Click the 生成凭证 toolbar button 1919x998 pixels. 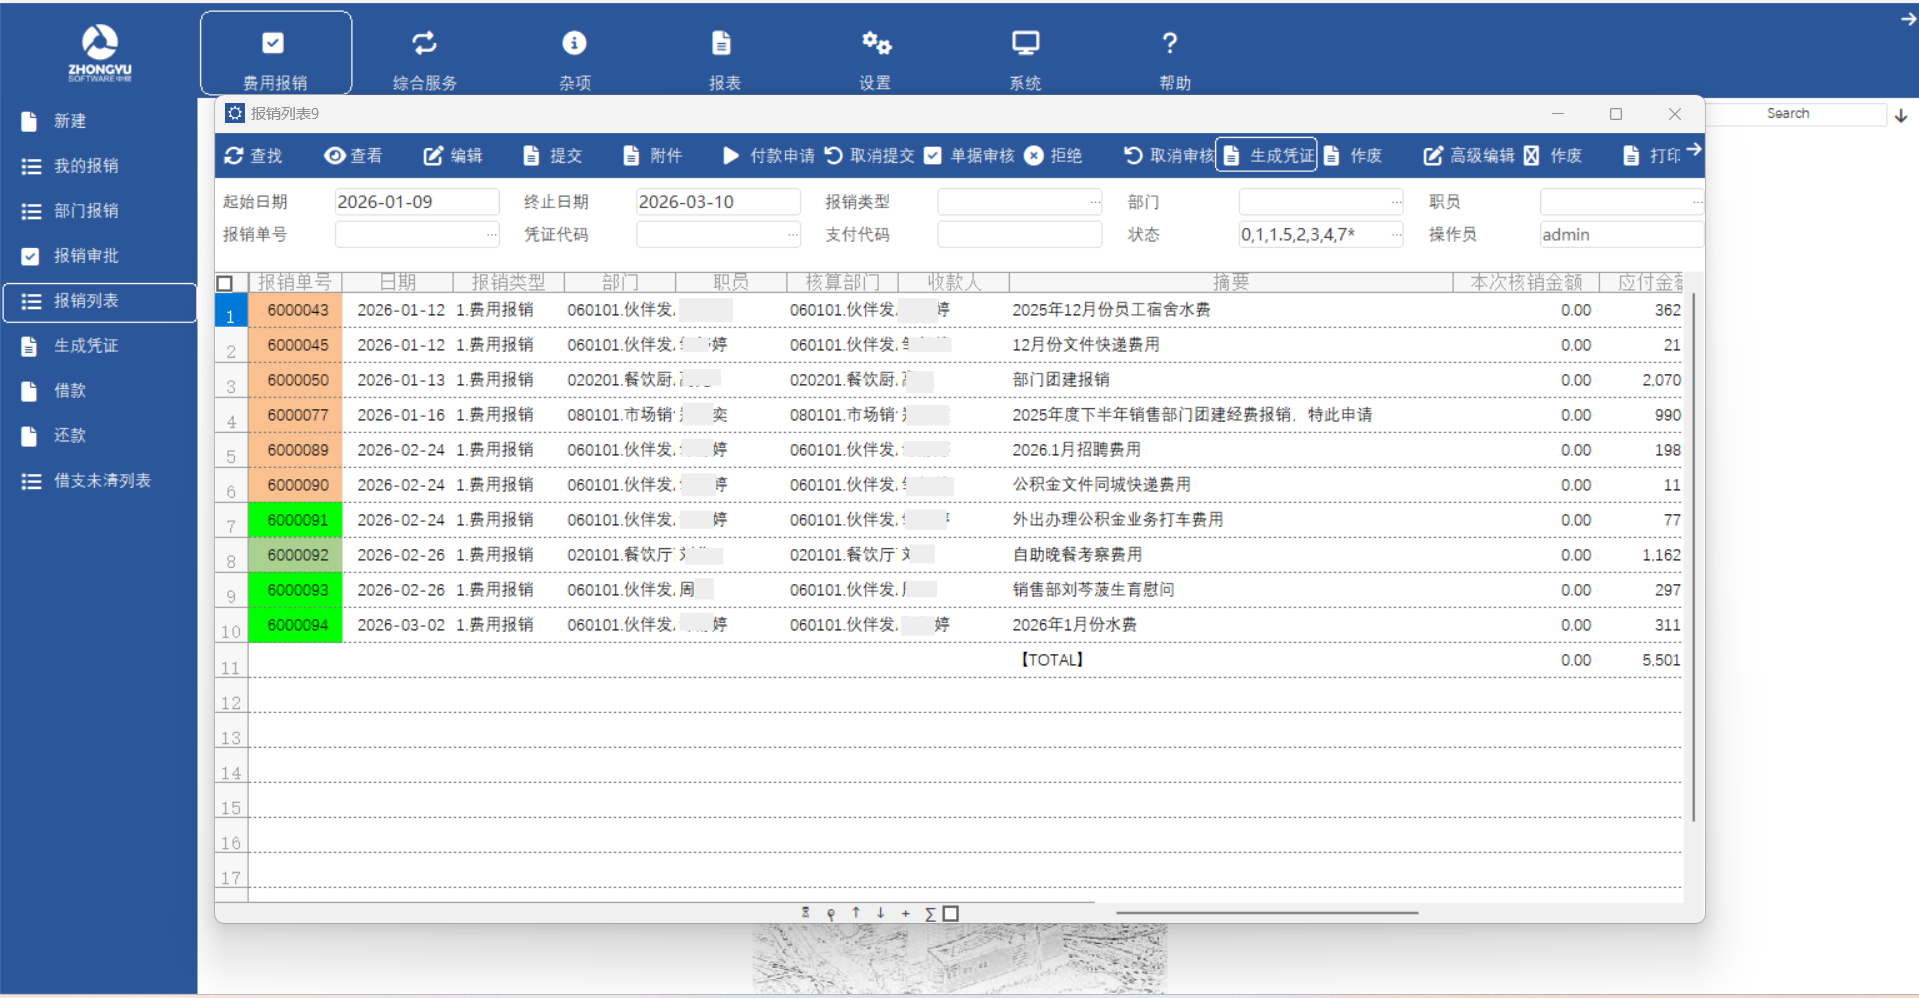pyautogui.click(x=1268, y=156)
